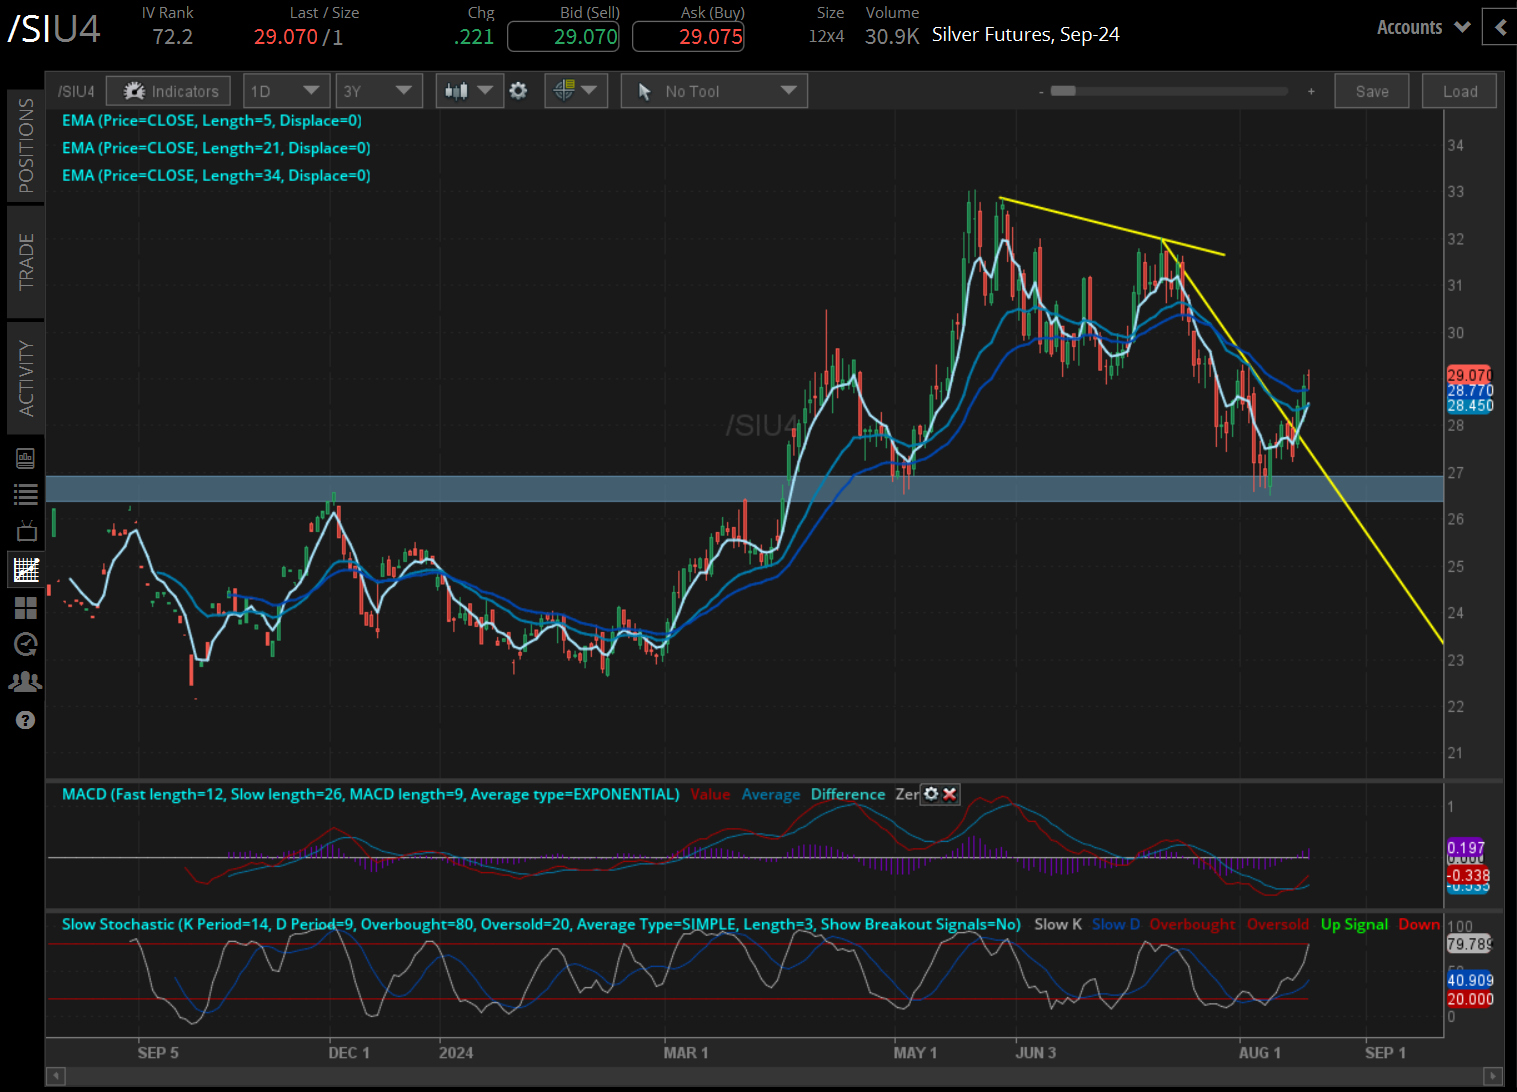Click the Save button
The image size is (1517, 1092).
(1371, 91)
